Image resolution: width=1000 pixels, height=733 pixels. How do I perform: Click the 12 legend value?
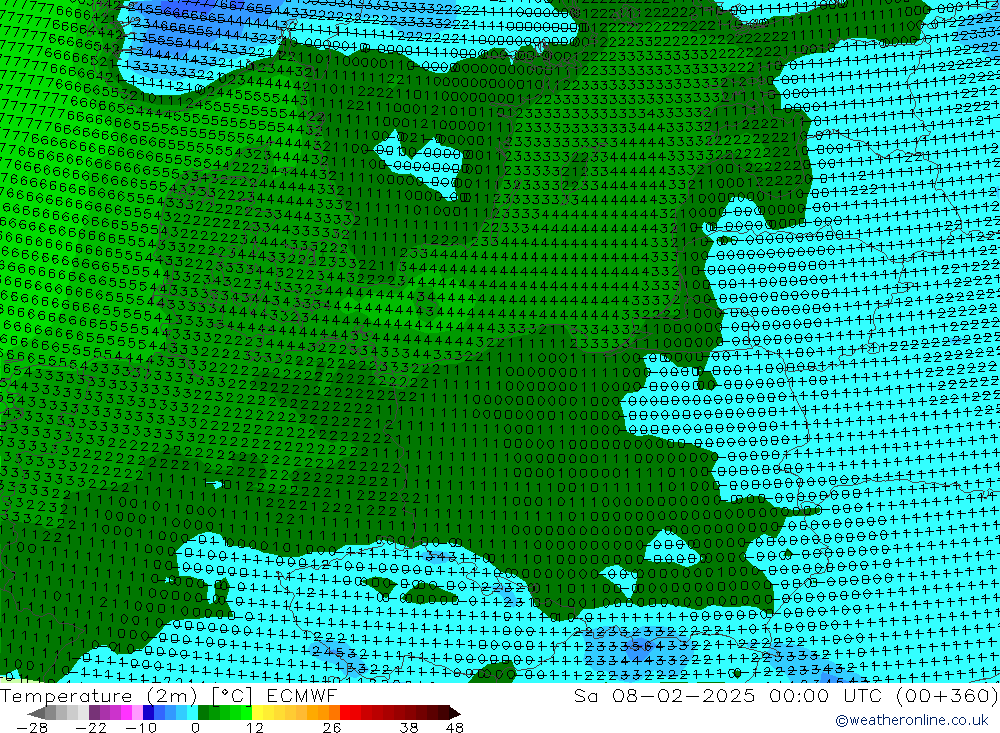pyautogui.click(x=254, y=727)
